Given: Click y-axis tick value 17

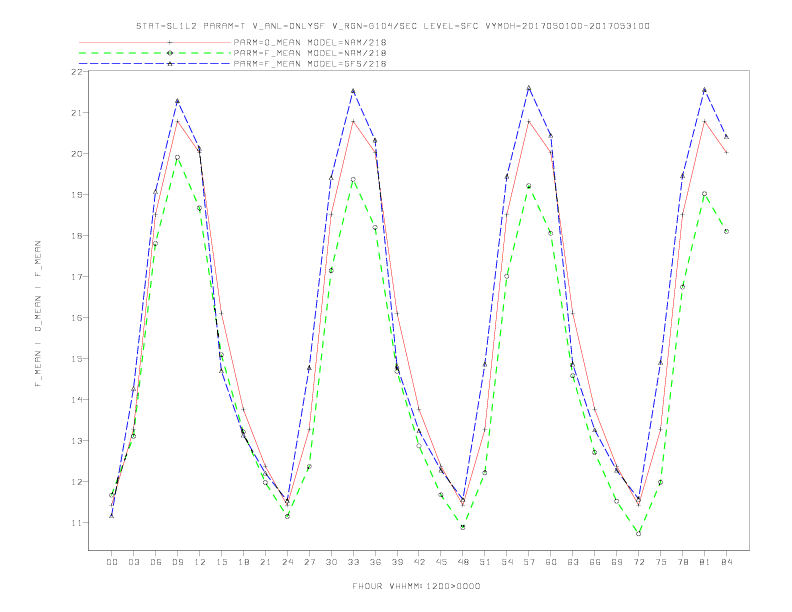Looking at the screenshot, I should click(77, 277).
